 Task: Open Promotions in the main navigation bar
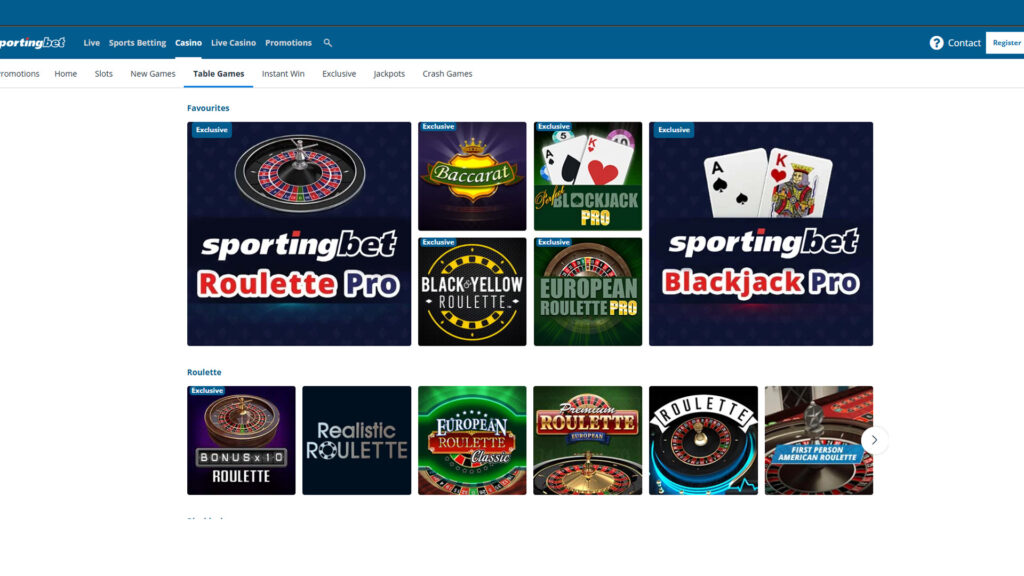coord(288,43)
